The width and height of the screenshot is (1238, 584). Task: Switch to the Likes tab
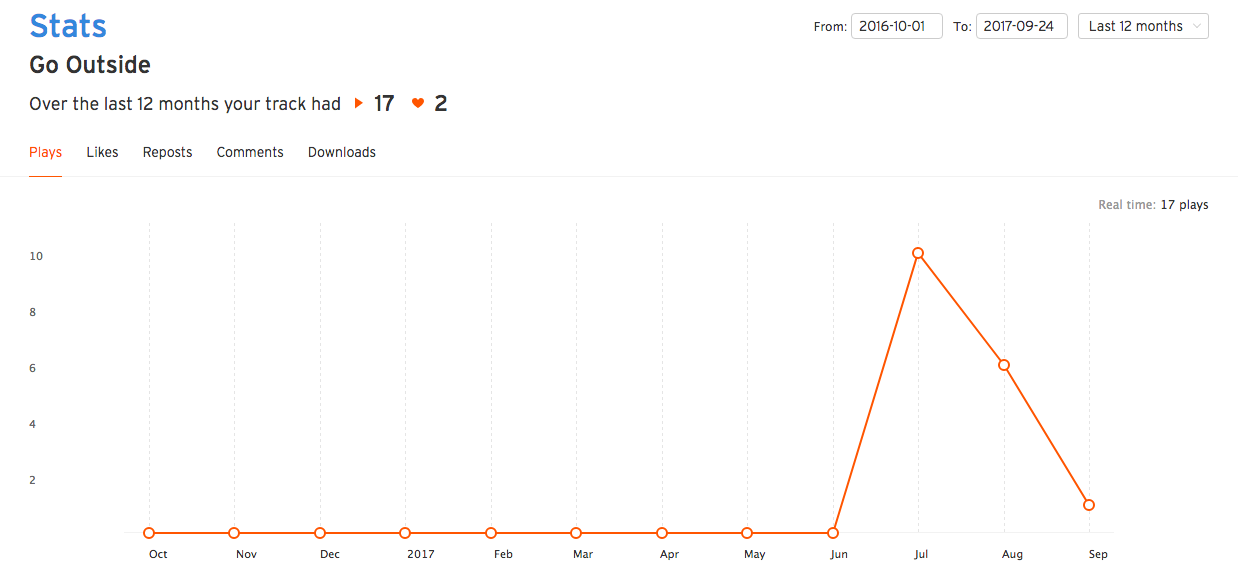(102, 152)
